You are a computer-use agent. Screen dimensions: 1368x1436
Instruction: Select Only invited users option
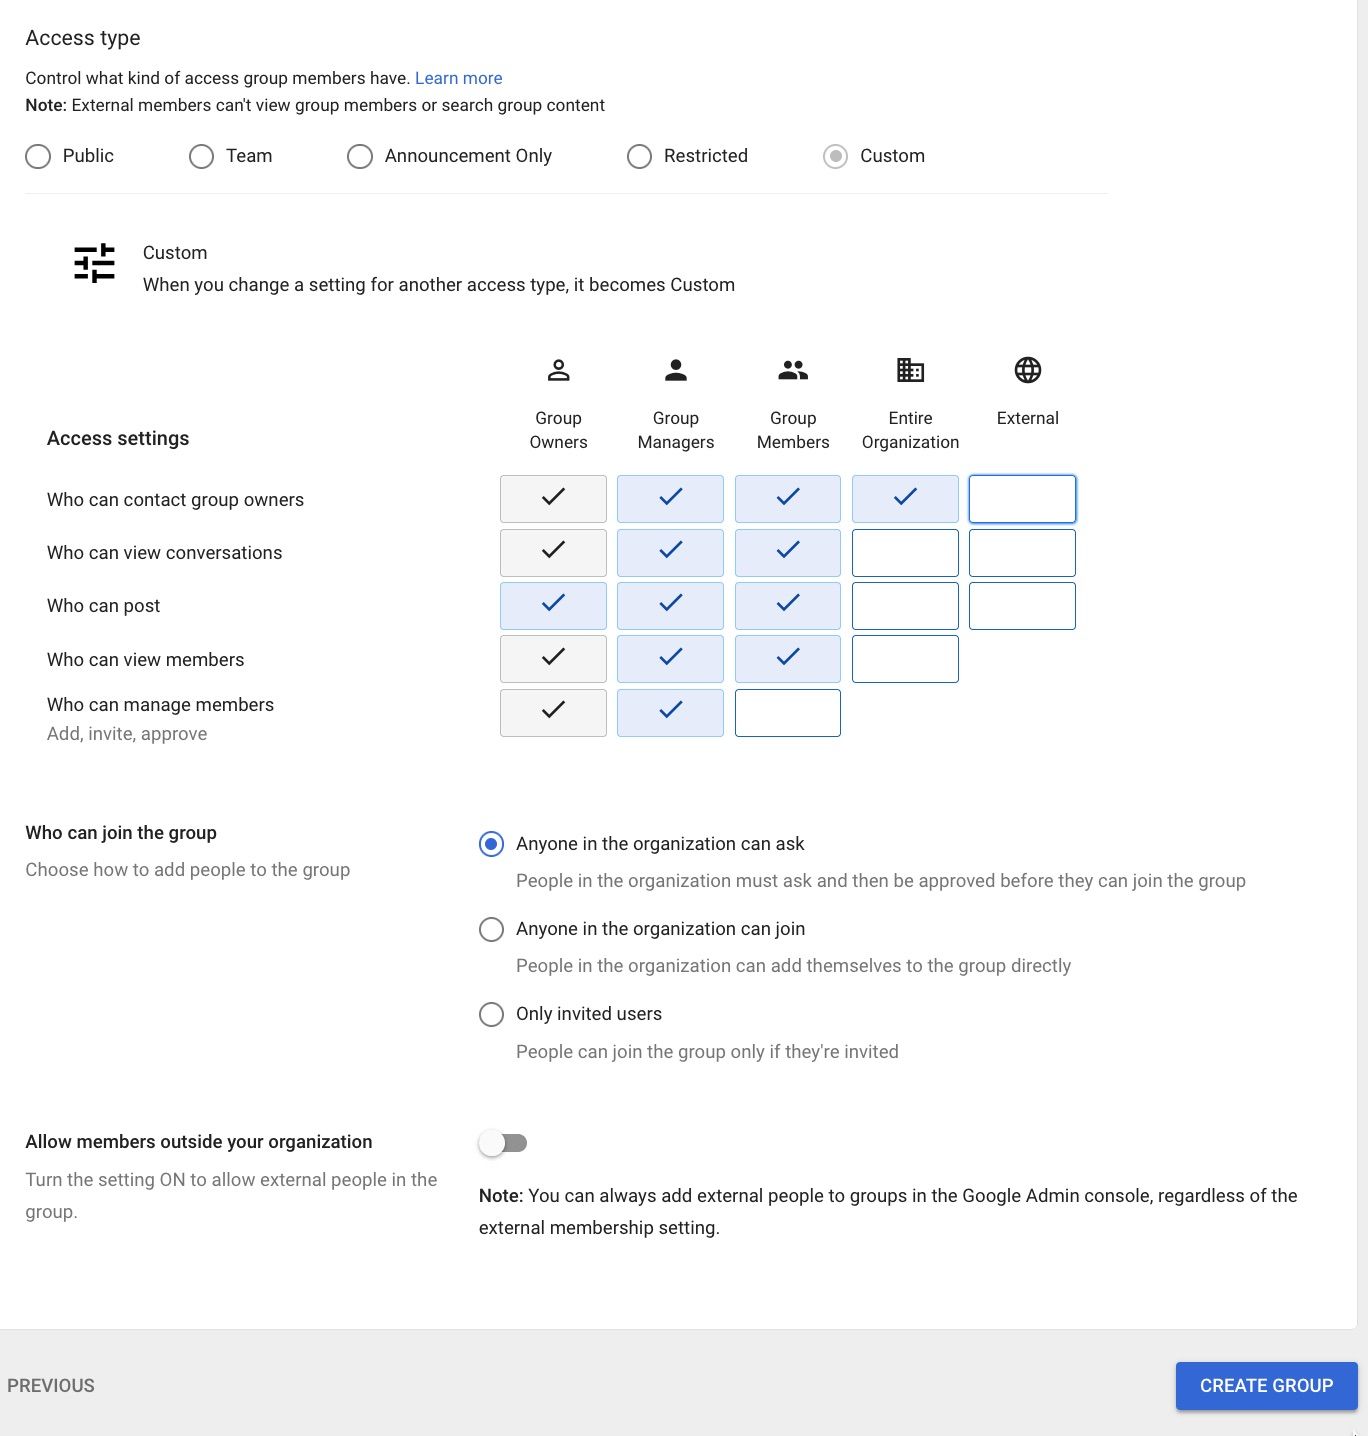coord(491,1015)
